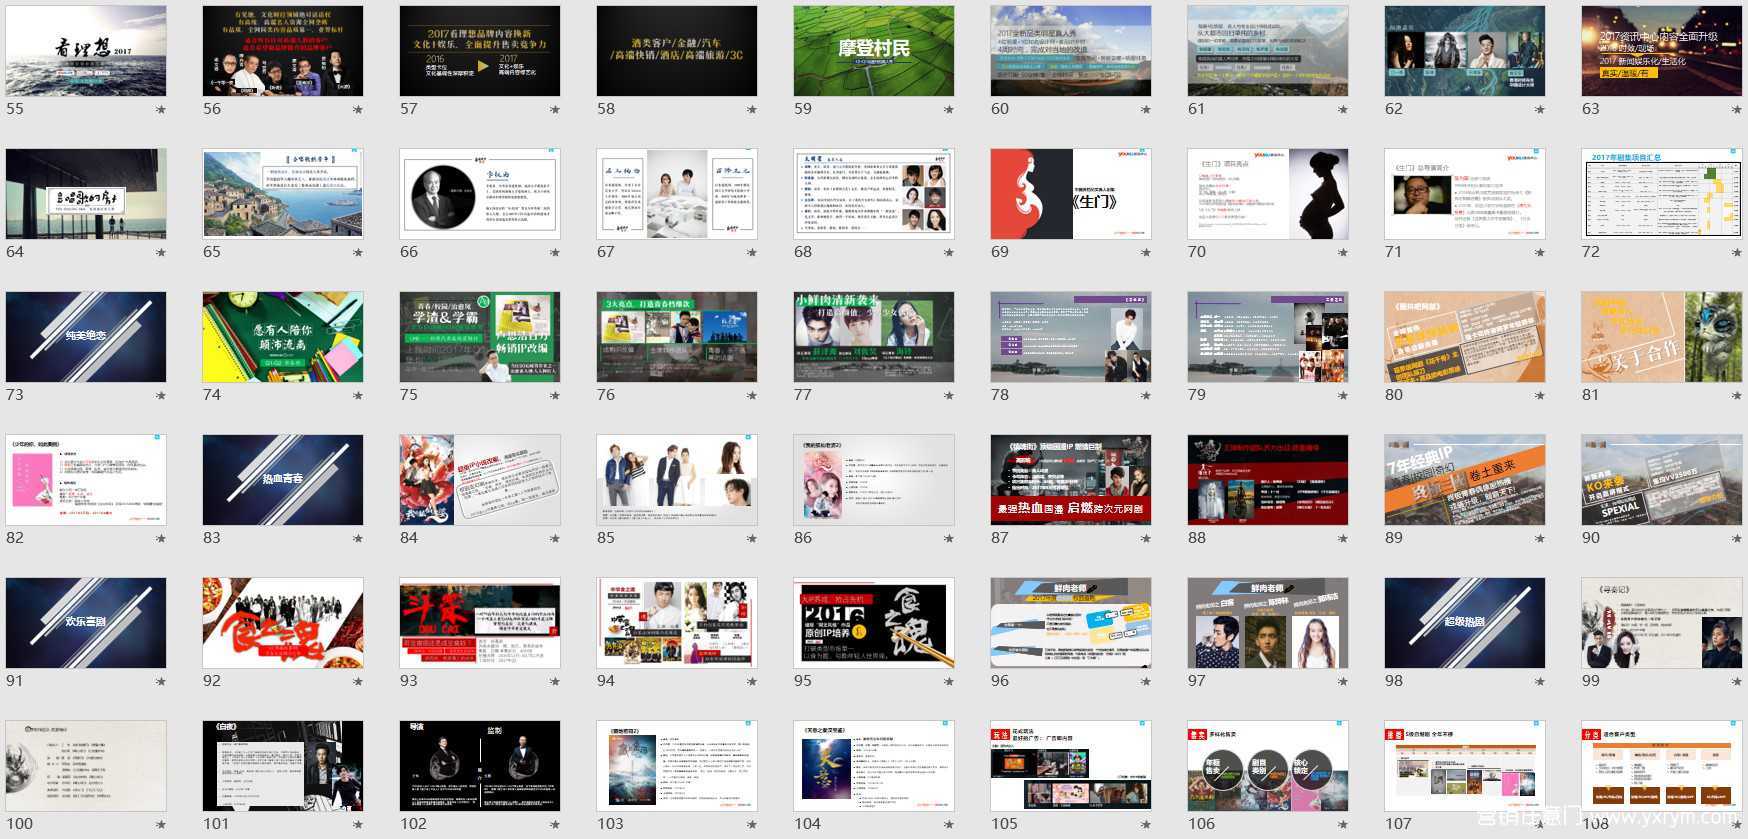Click the transition star icon for slide 61

coord(1343,110)
